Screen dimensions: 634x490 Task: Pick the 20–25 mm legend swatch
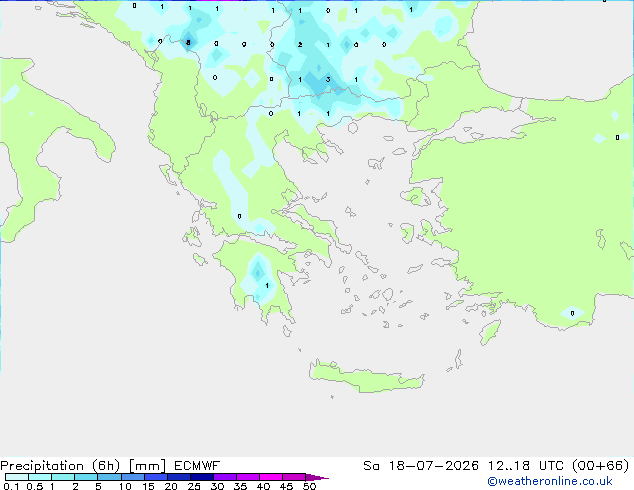[x=179, y=477]
